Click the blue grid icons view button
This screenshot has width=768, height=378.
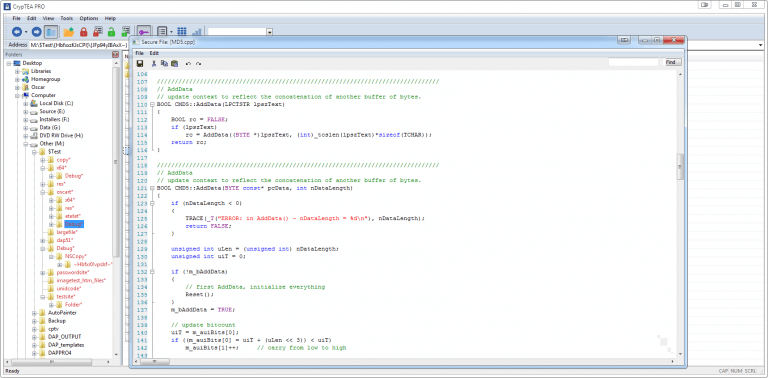tap(182, 32)
